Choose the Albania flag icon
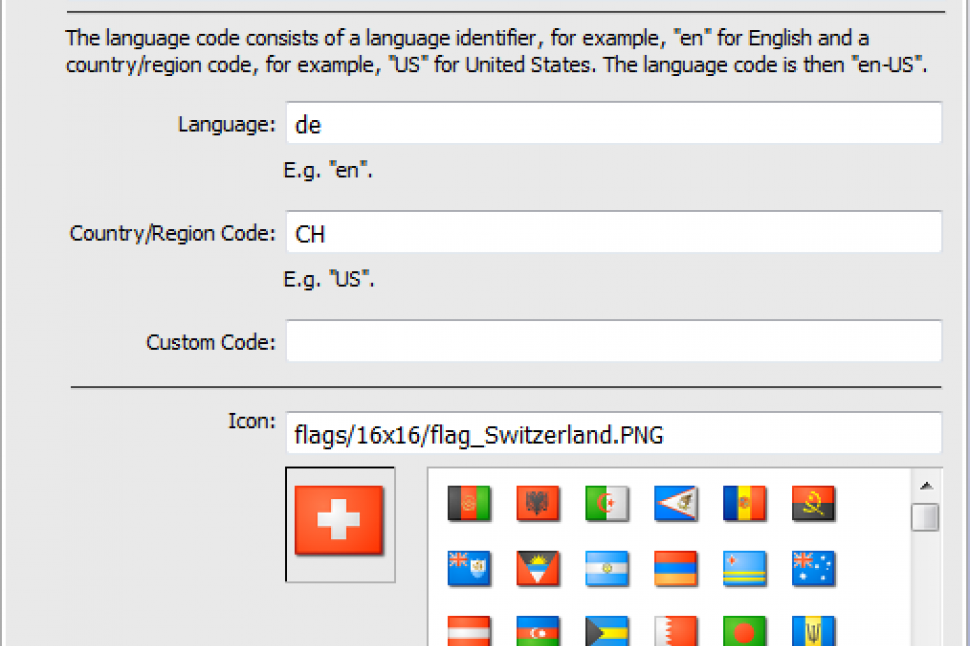Image resolution: width=970 pixels, height=646 pixels. point(538,504)
